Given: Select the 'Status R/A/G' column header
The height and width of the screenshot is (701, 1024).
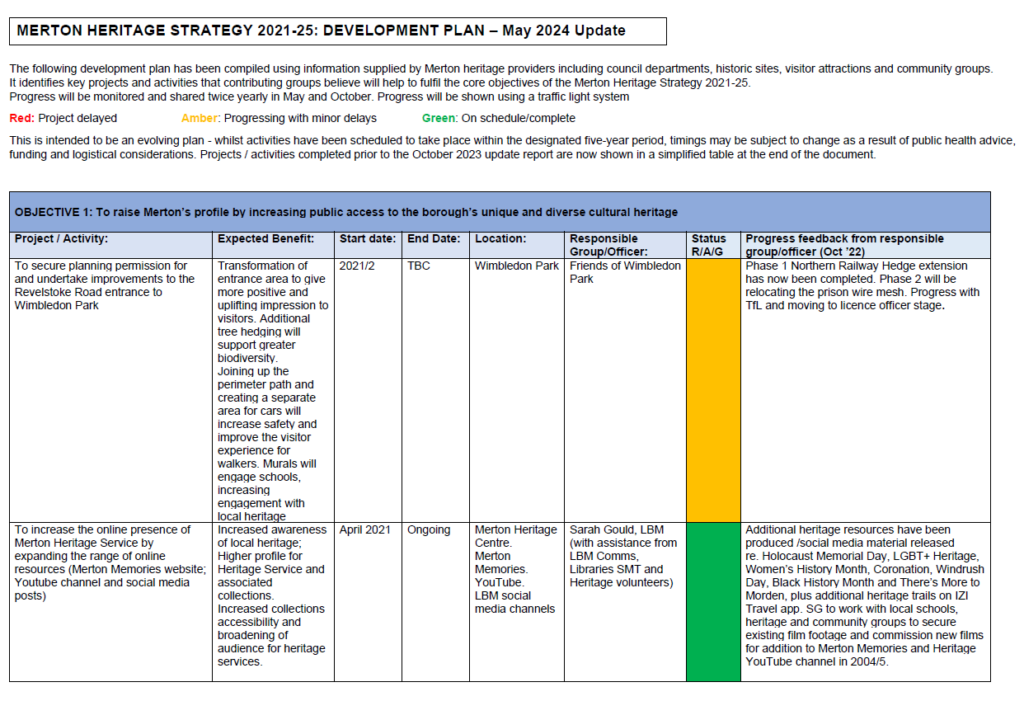Looking at the screenshot, I should [711, 245].
